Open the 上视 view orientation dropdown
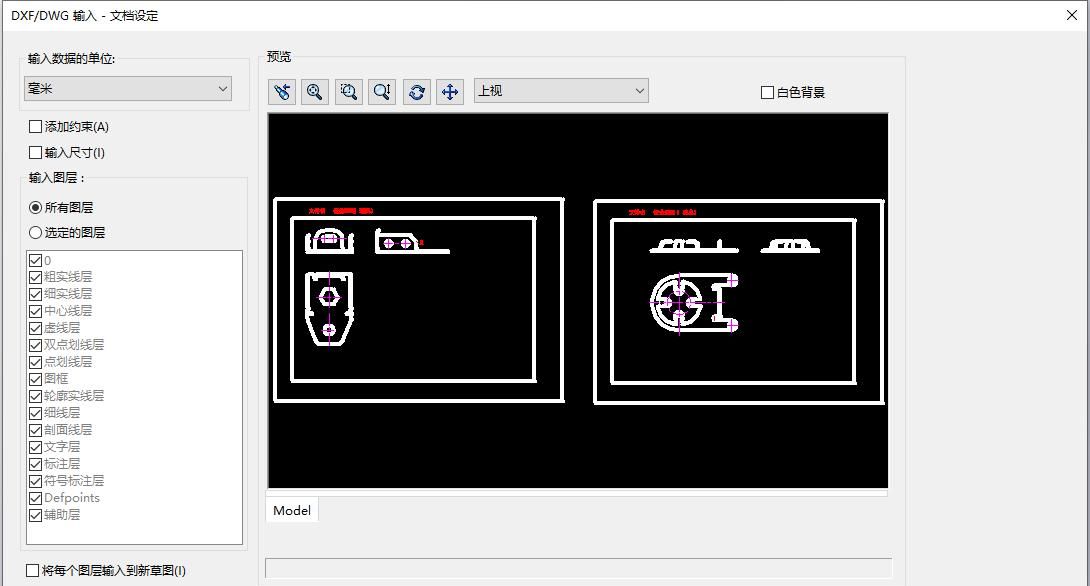 point(561,91)
